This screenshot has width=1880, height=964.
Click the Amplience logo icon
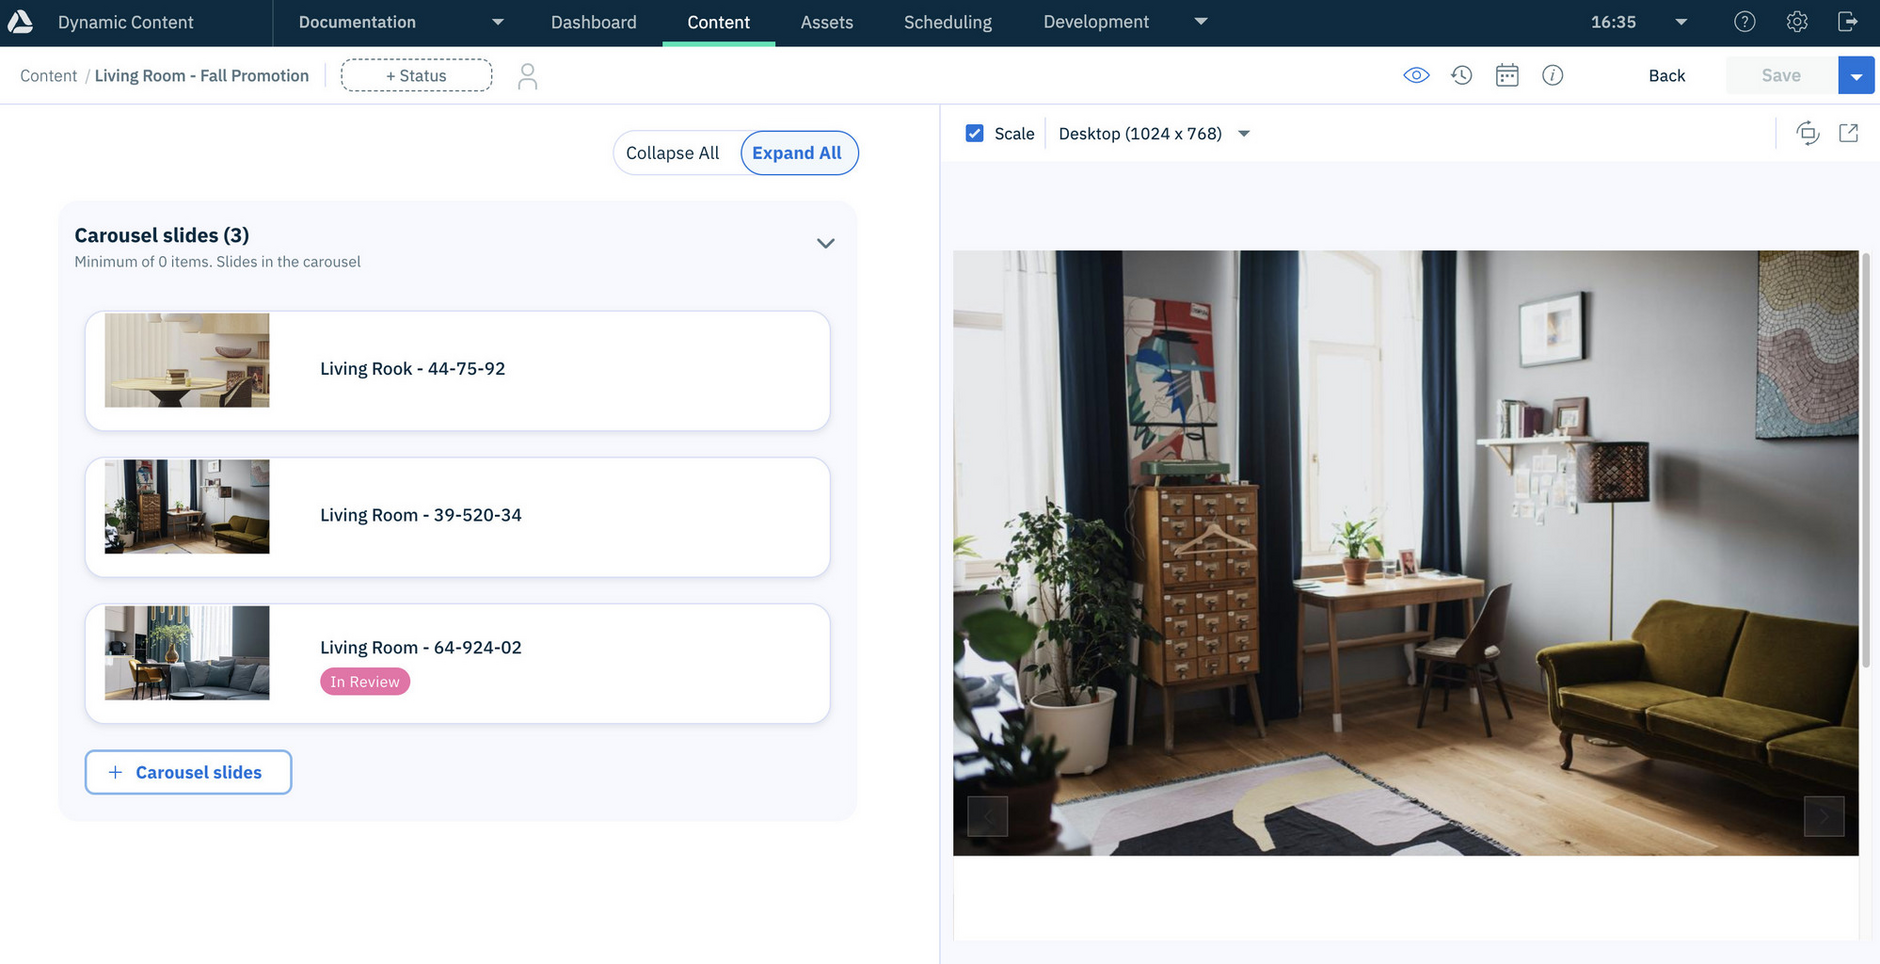pyautogui.click(x=20, y=21)
